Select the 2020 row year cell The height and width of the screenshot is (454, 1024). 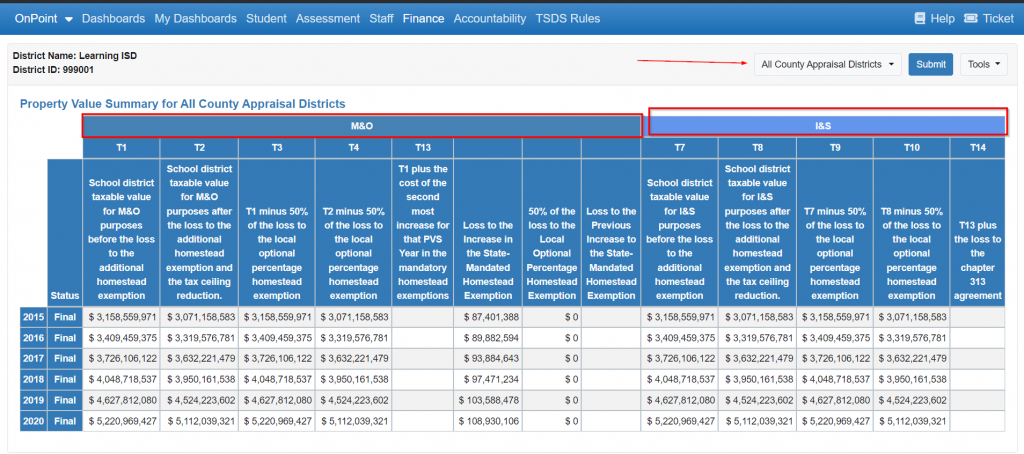(33, 421)
